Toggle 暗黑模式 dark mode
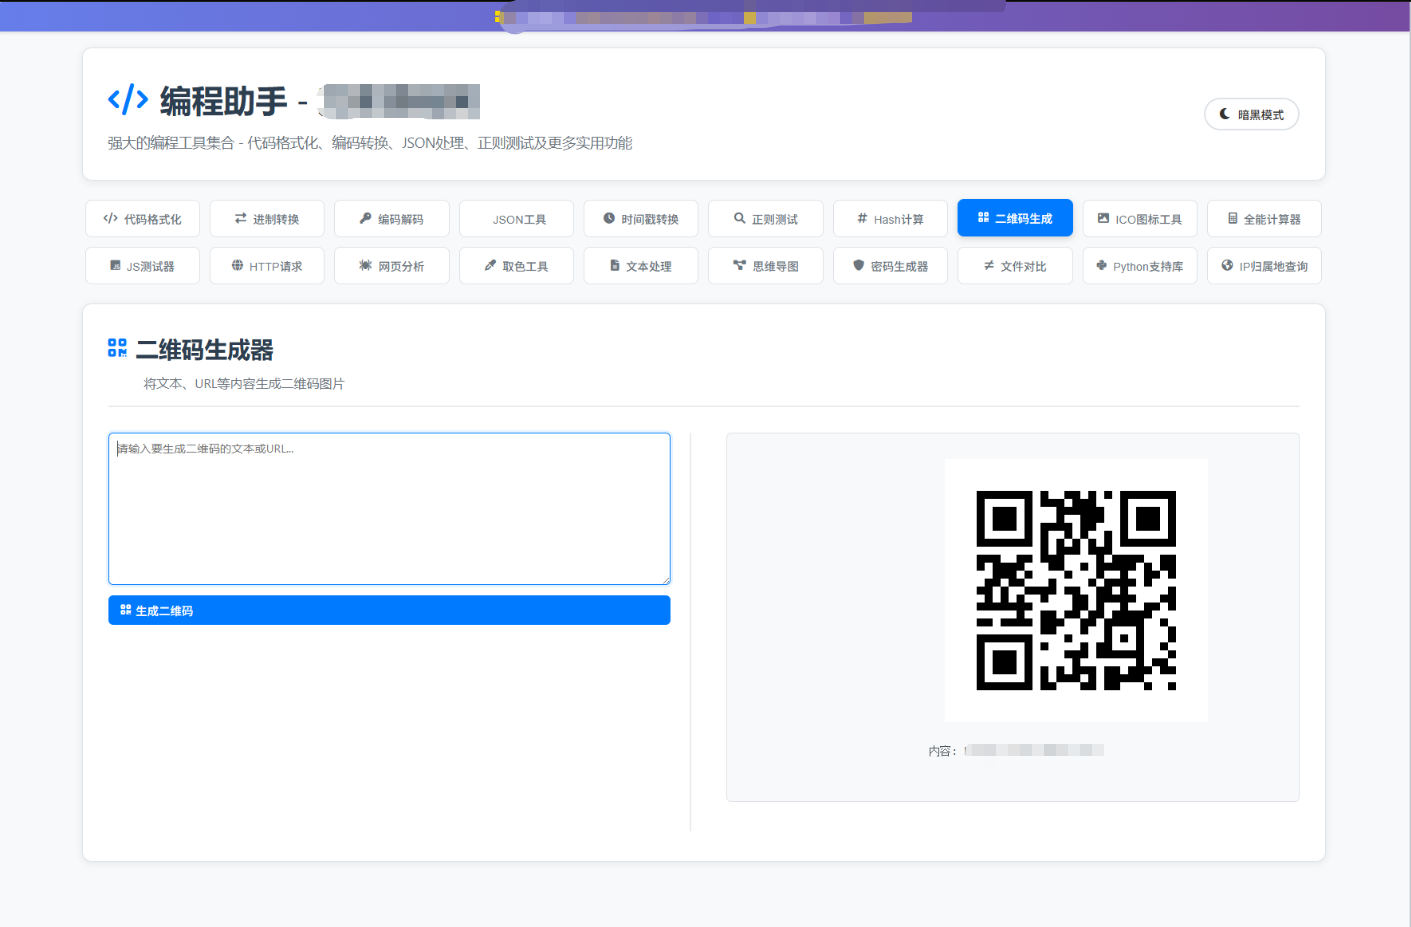Screen dimensions: 1411x927 coord(1251,114)
